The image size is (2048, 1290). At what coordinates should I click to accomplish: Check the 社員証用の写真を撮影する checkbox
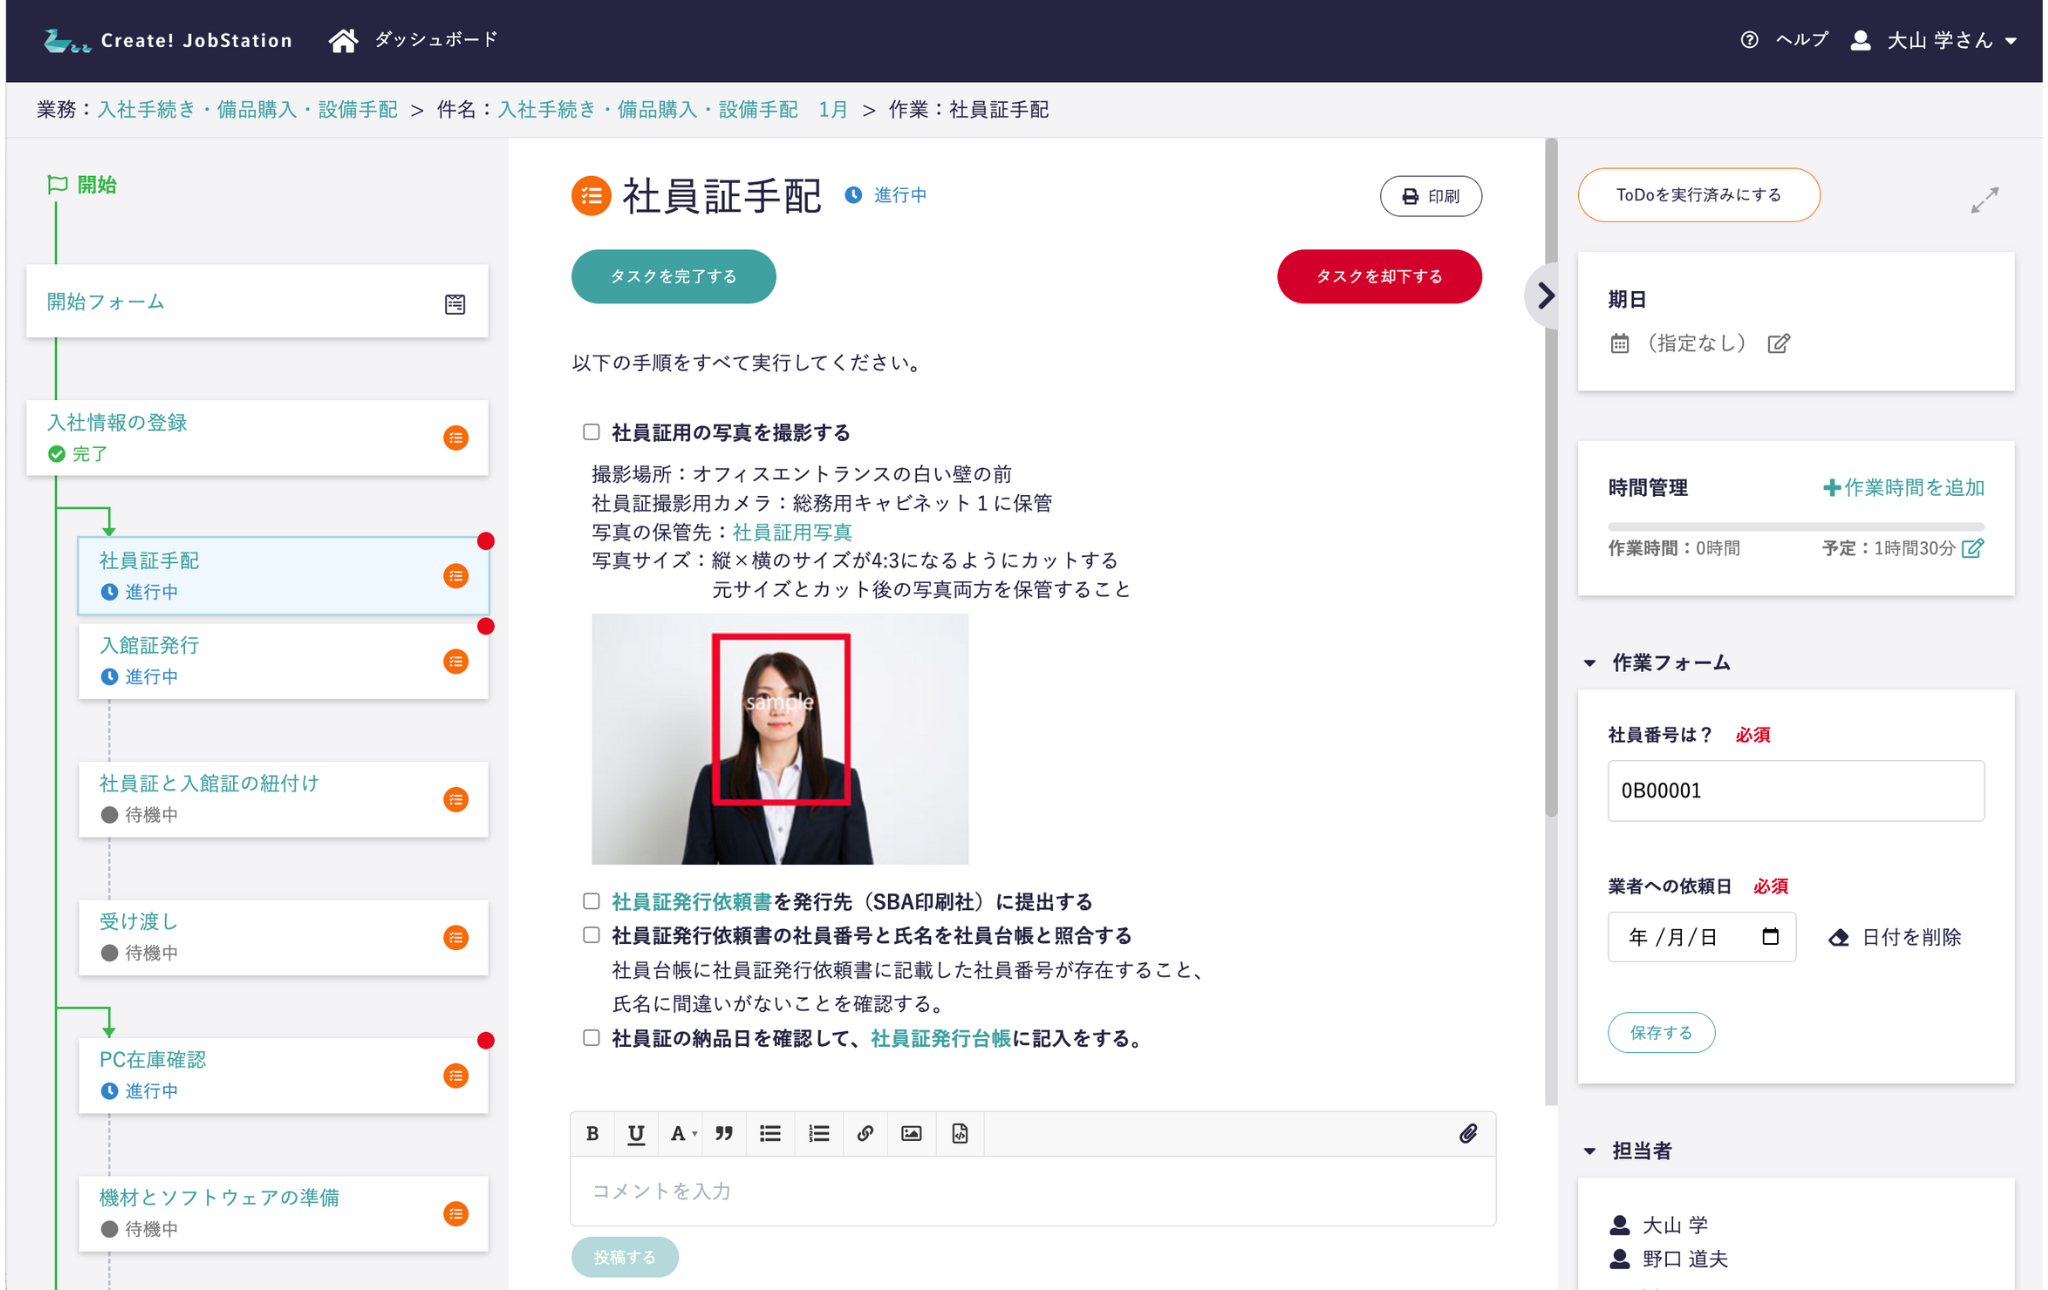(x=591, y=431)
